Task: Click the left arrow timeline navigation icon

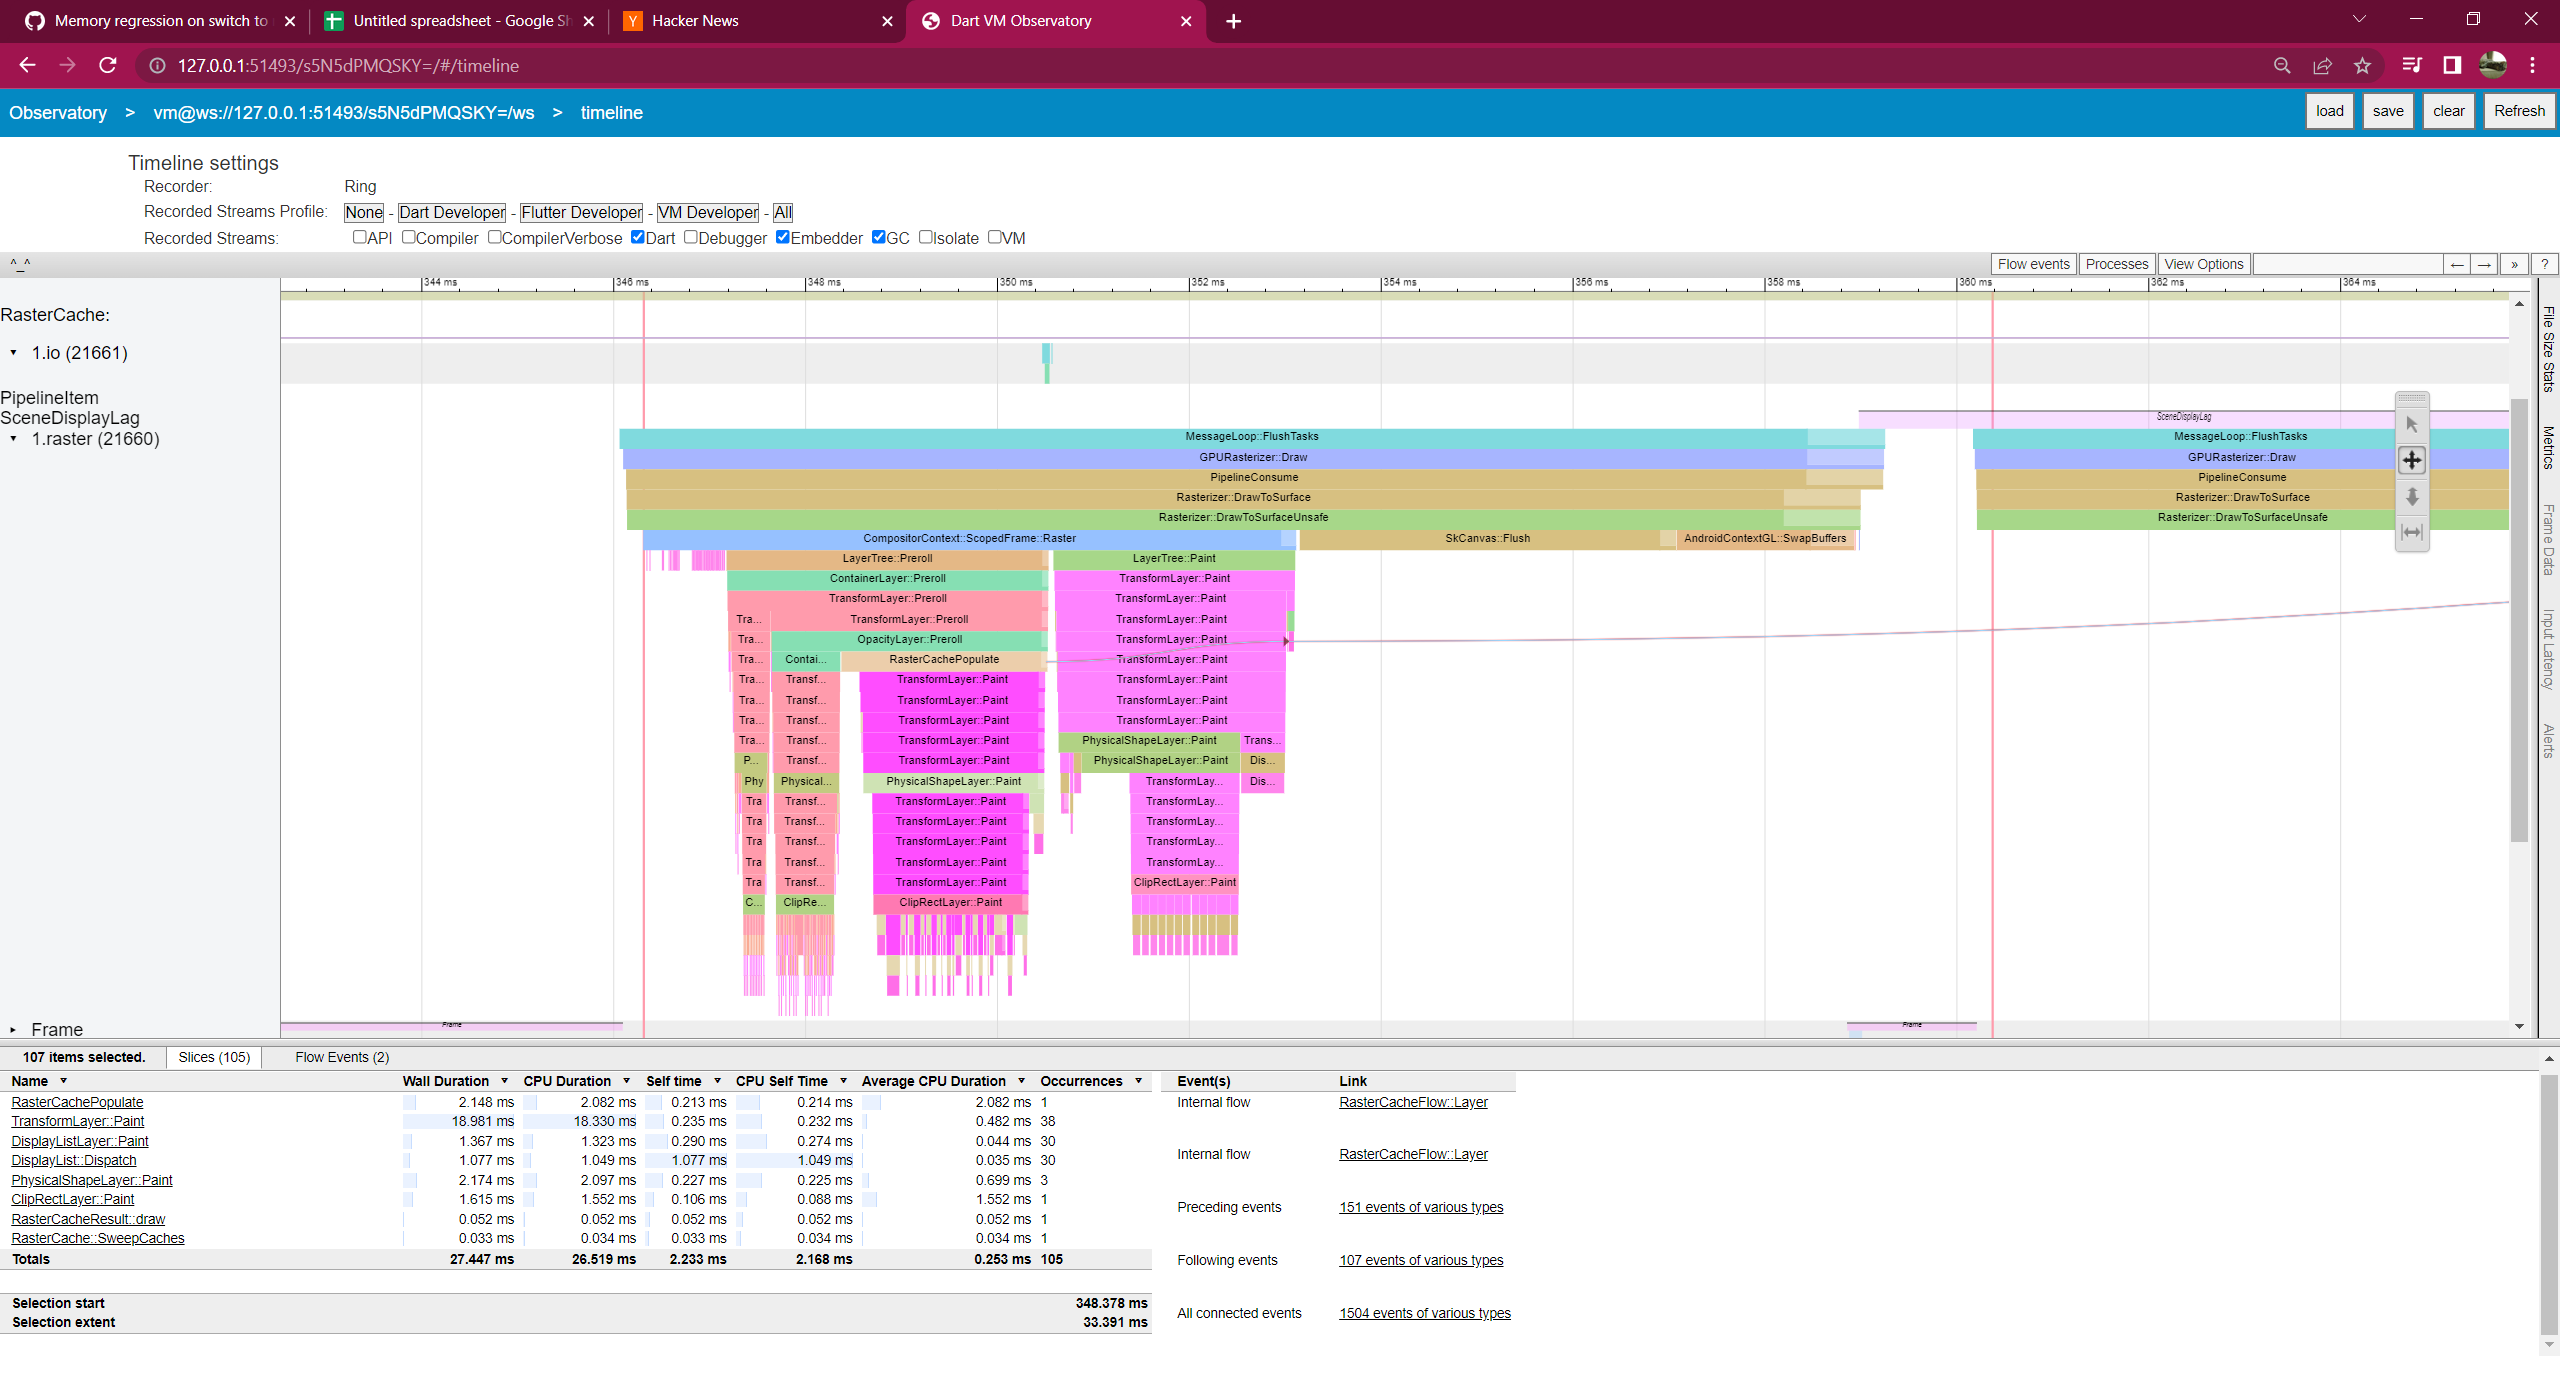Action: coord(2457,264)
